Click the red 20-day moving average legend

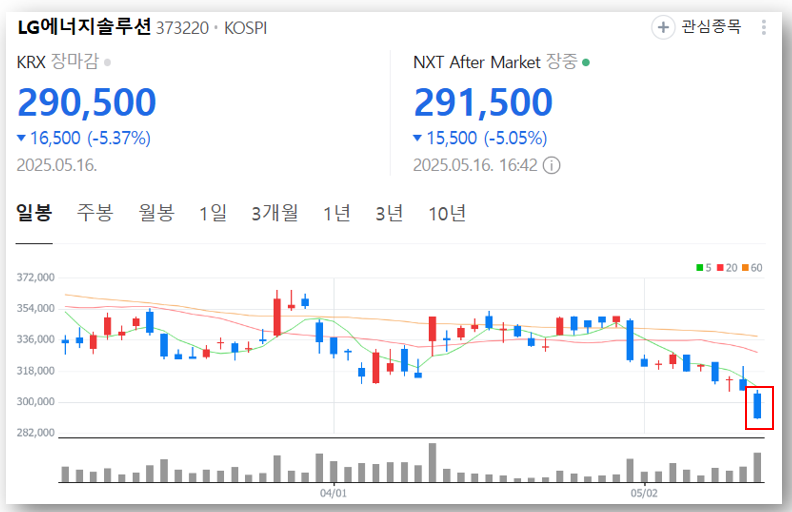[727, 268]
